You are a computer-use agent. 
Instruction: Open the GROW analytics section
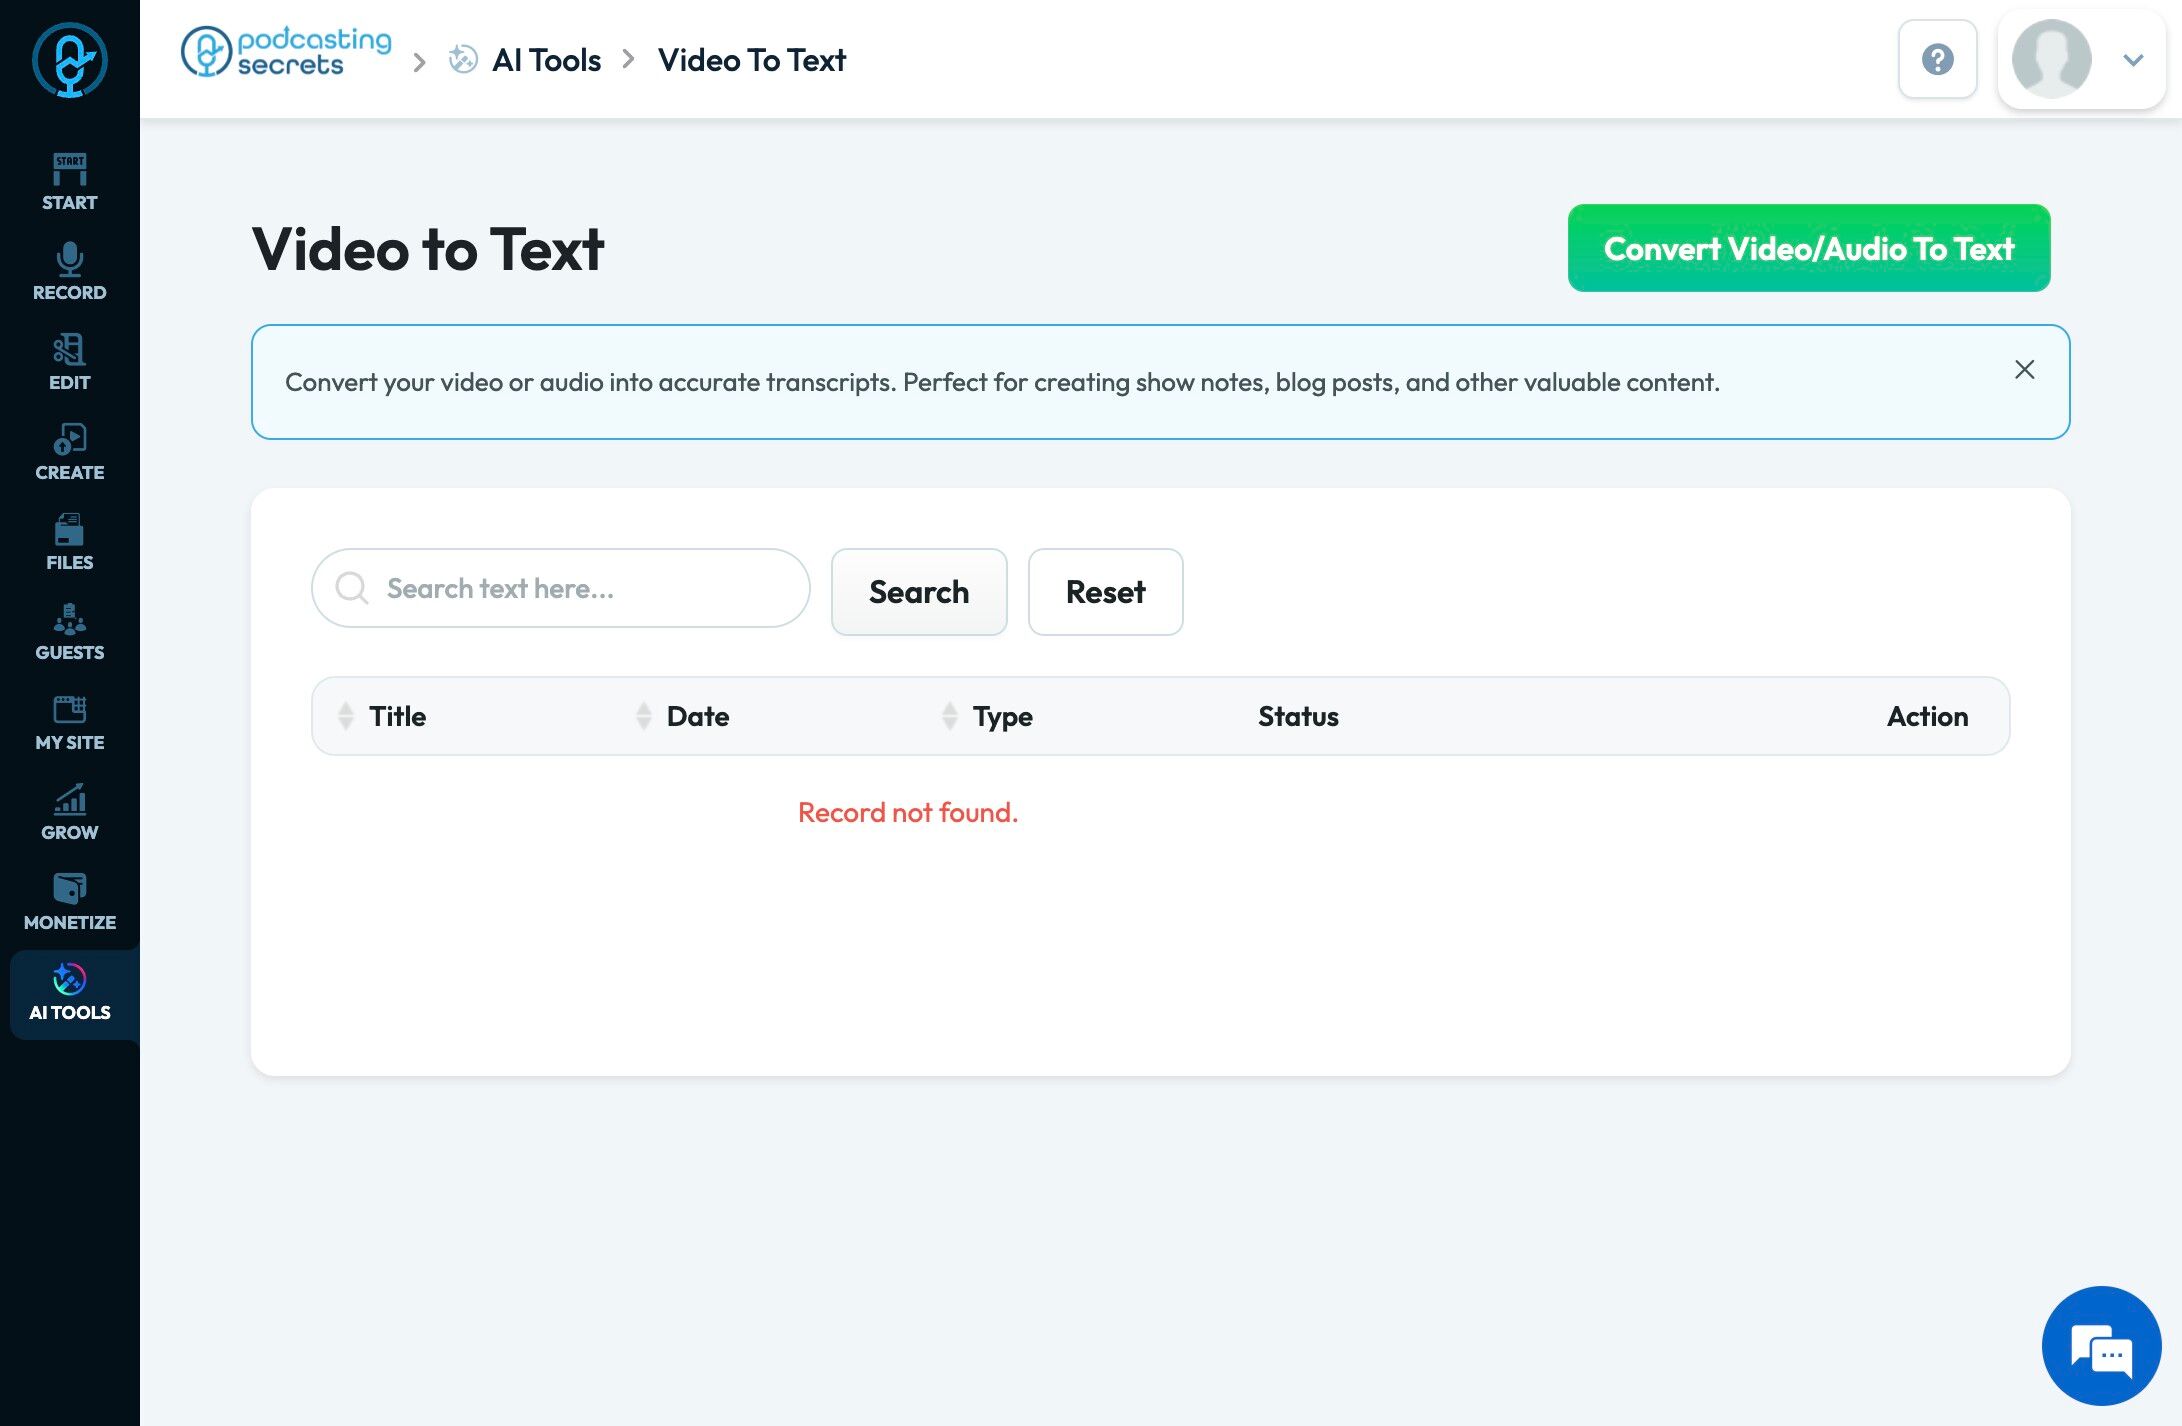point(69,812)
